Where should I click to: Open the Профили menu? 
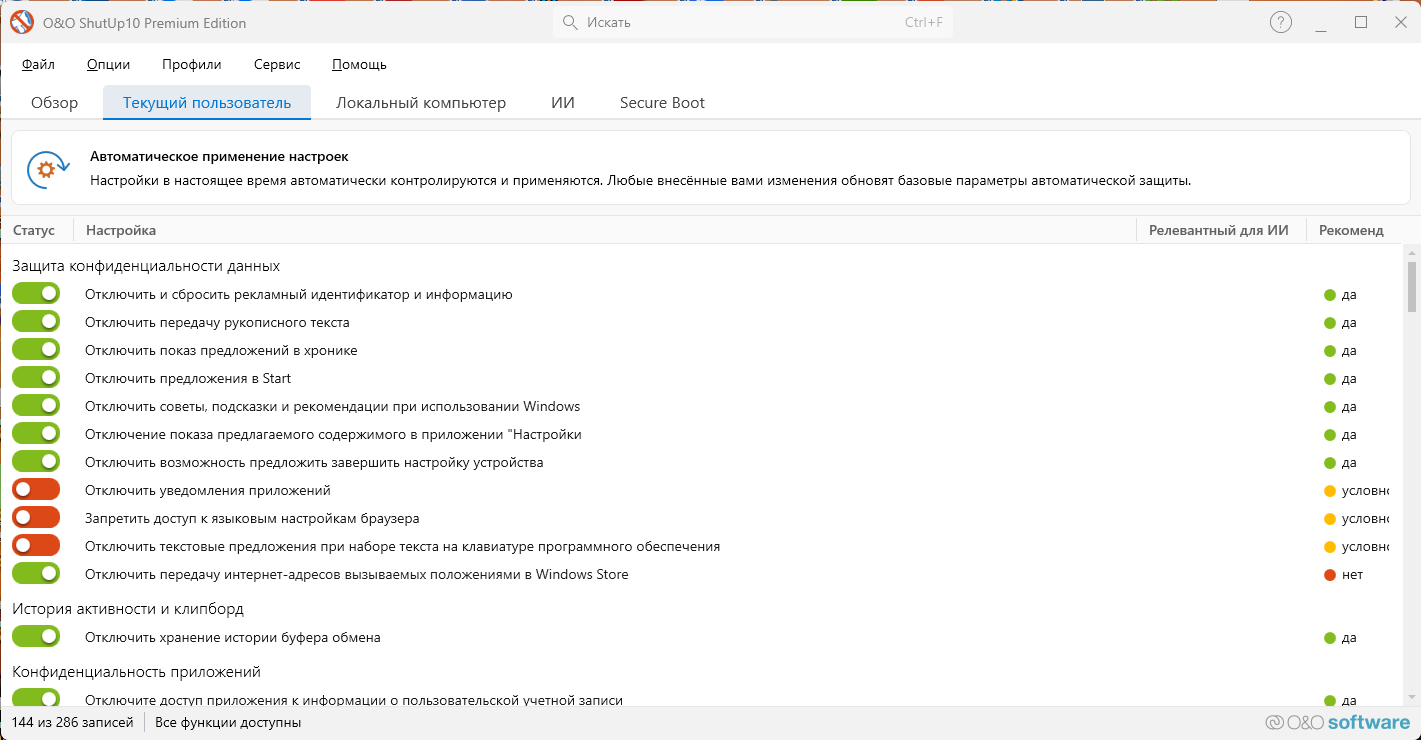[192, 64]
